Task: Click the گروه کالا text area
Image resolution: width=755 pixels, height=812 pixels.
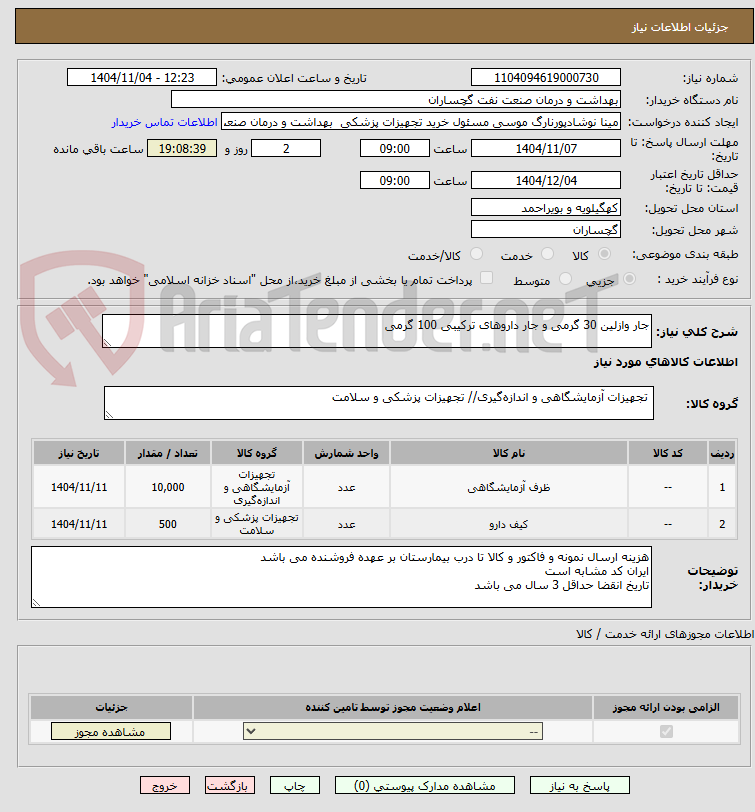Action: pos(379,403)
